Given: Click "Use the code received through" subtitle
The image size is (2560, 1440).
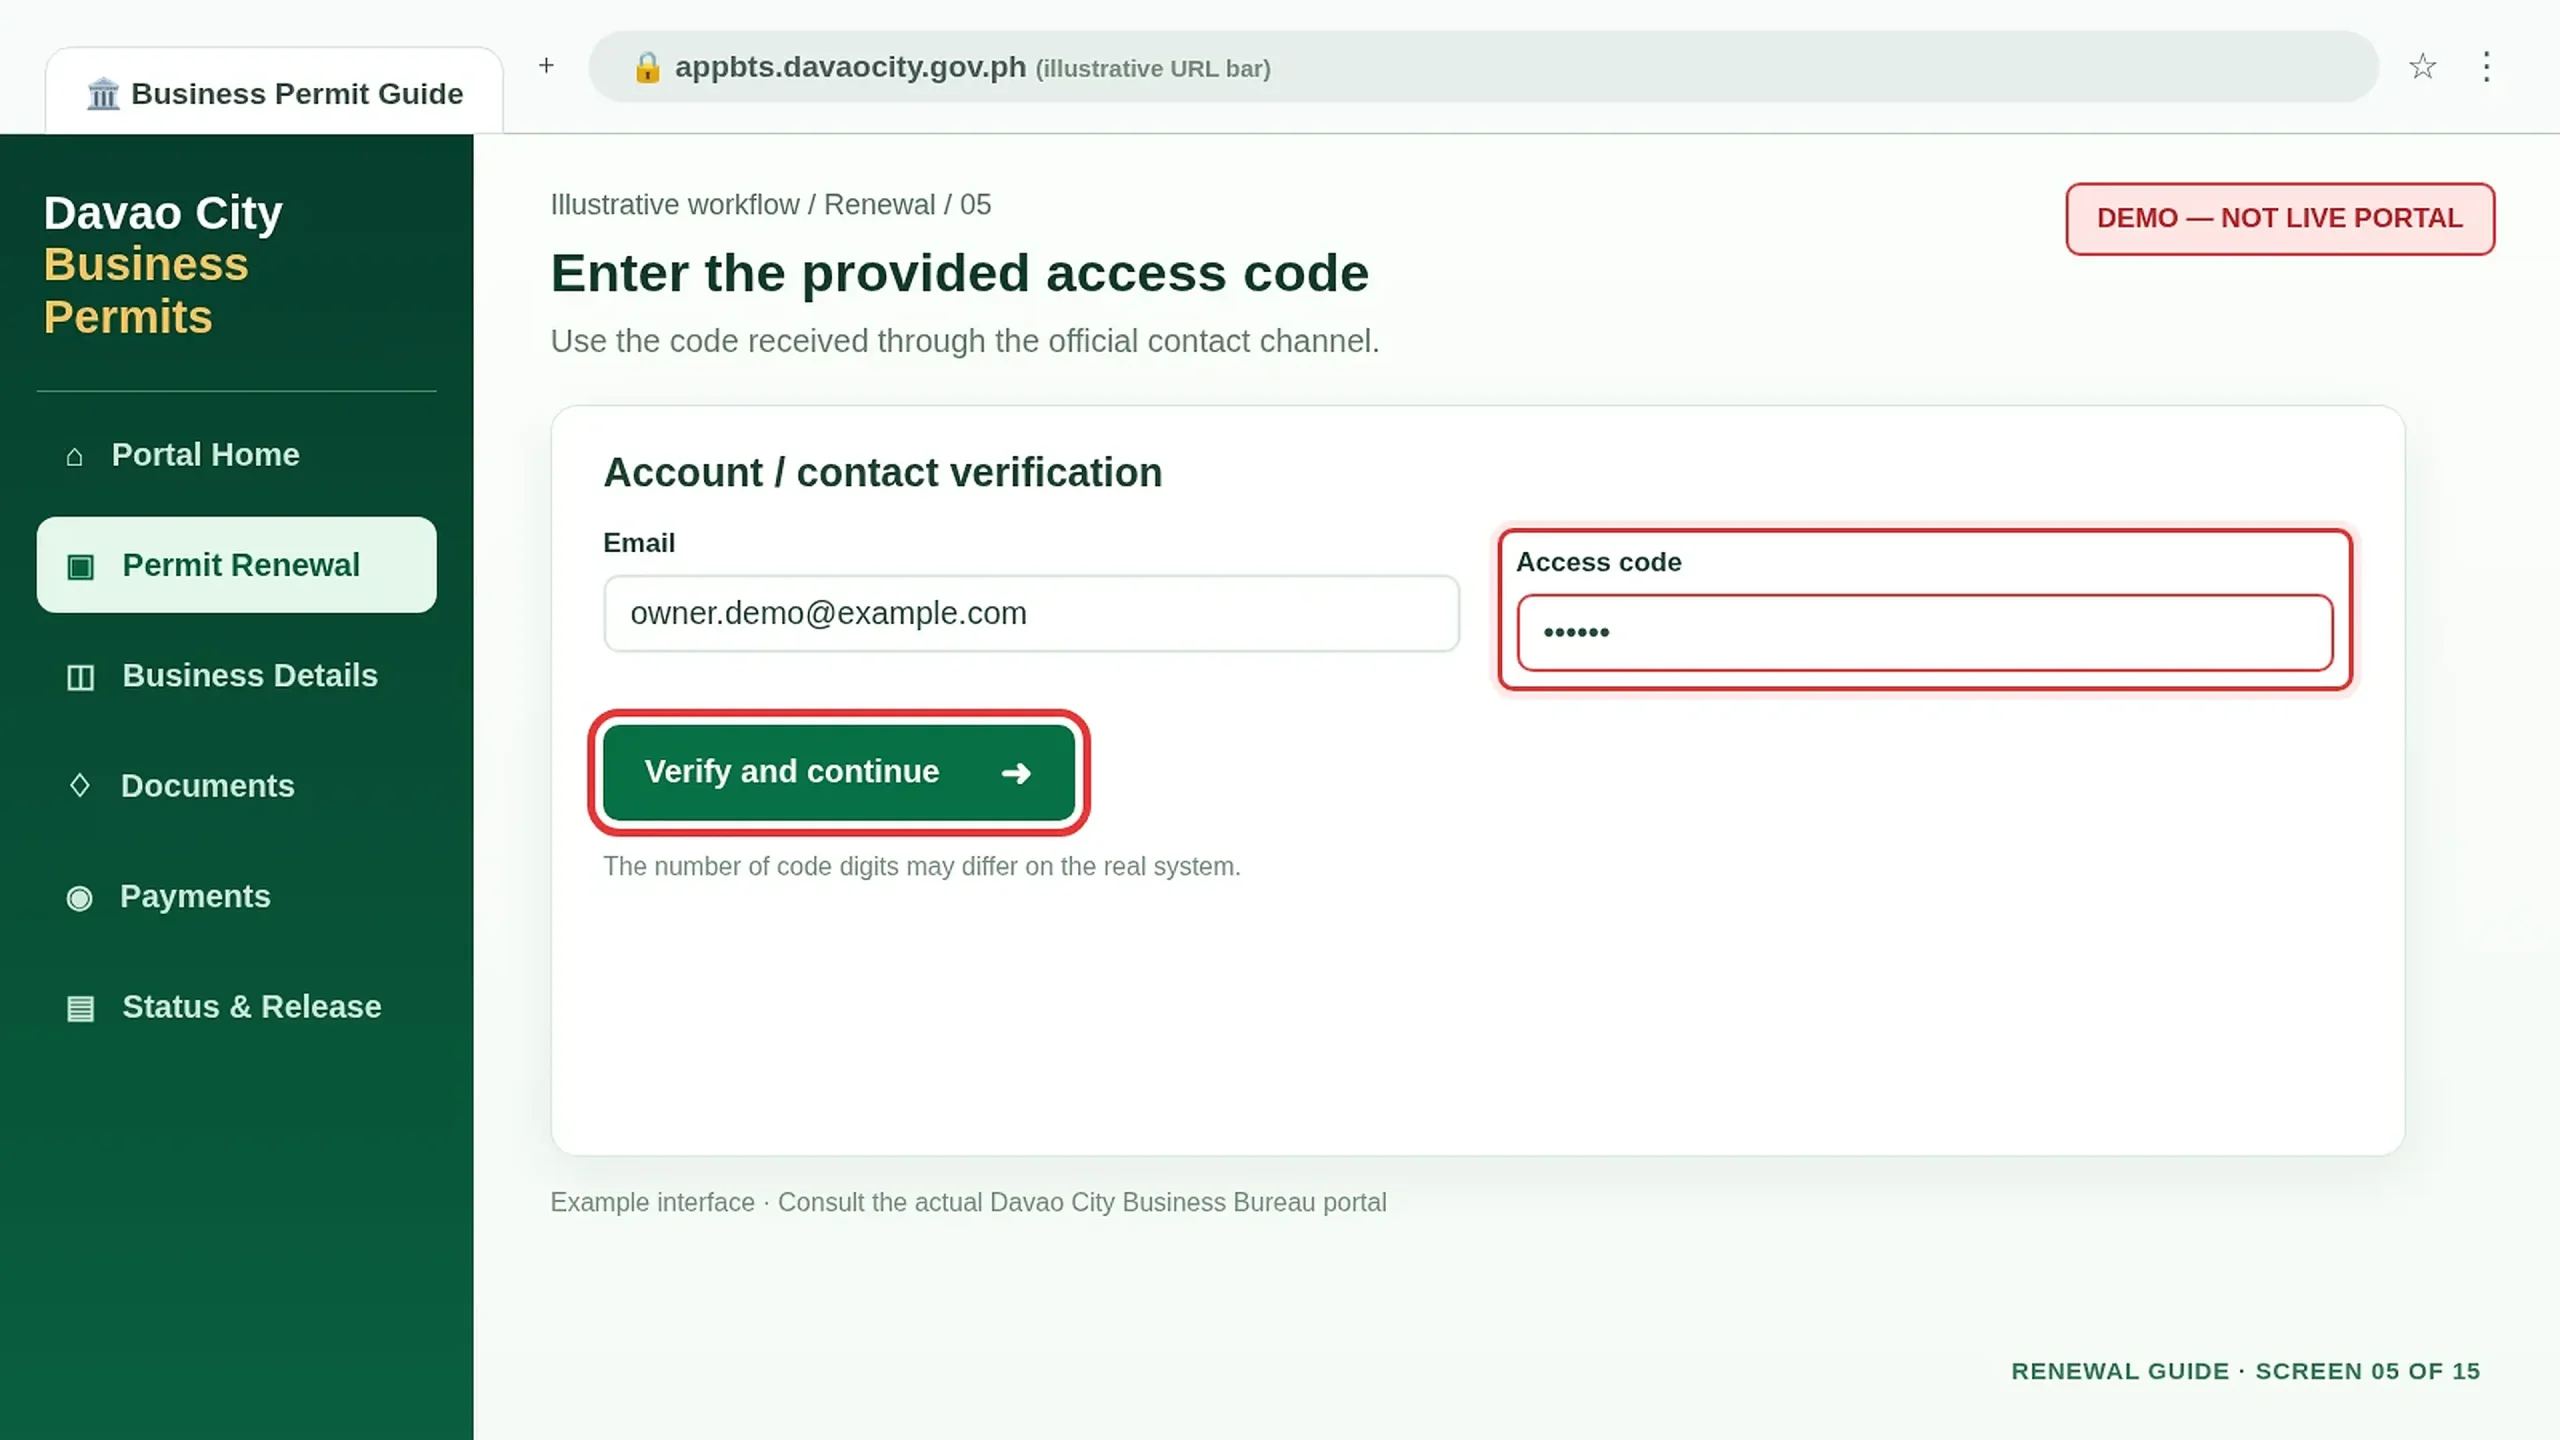Looking at the screenshot, I should [x=964, y=341].
